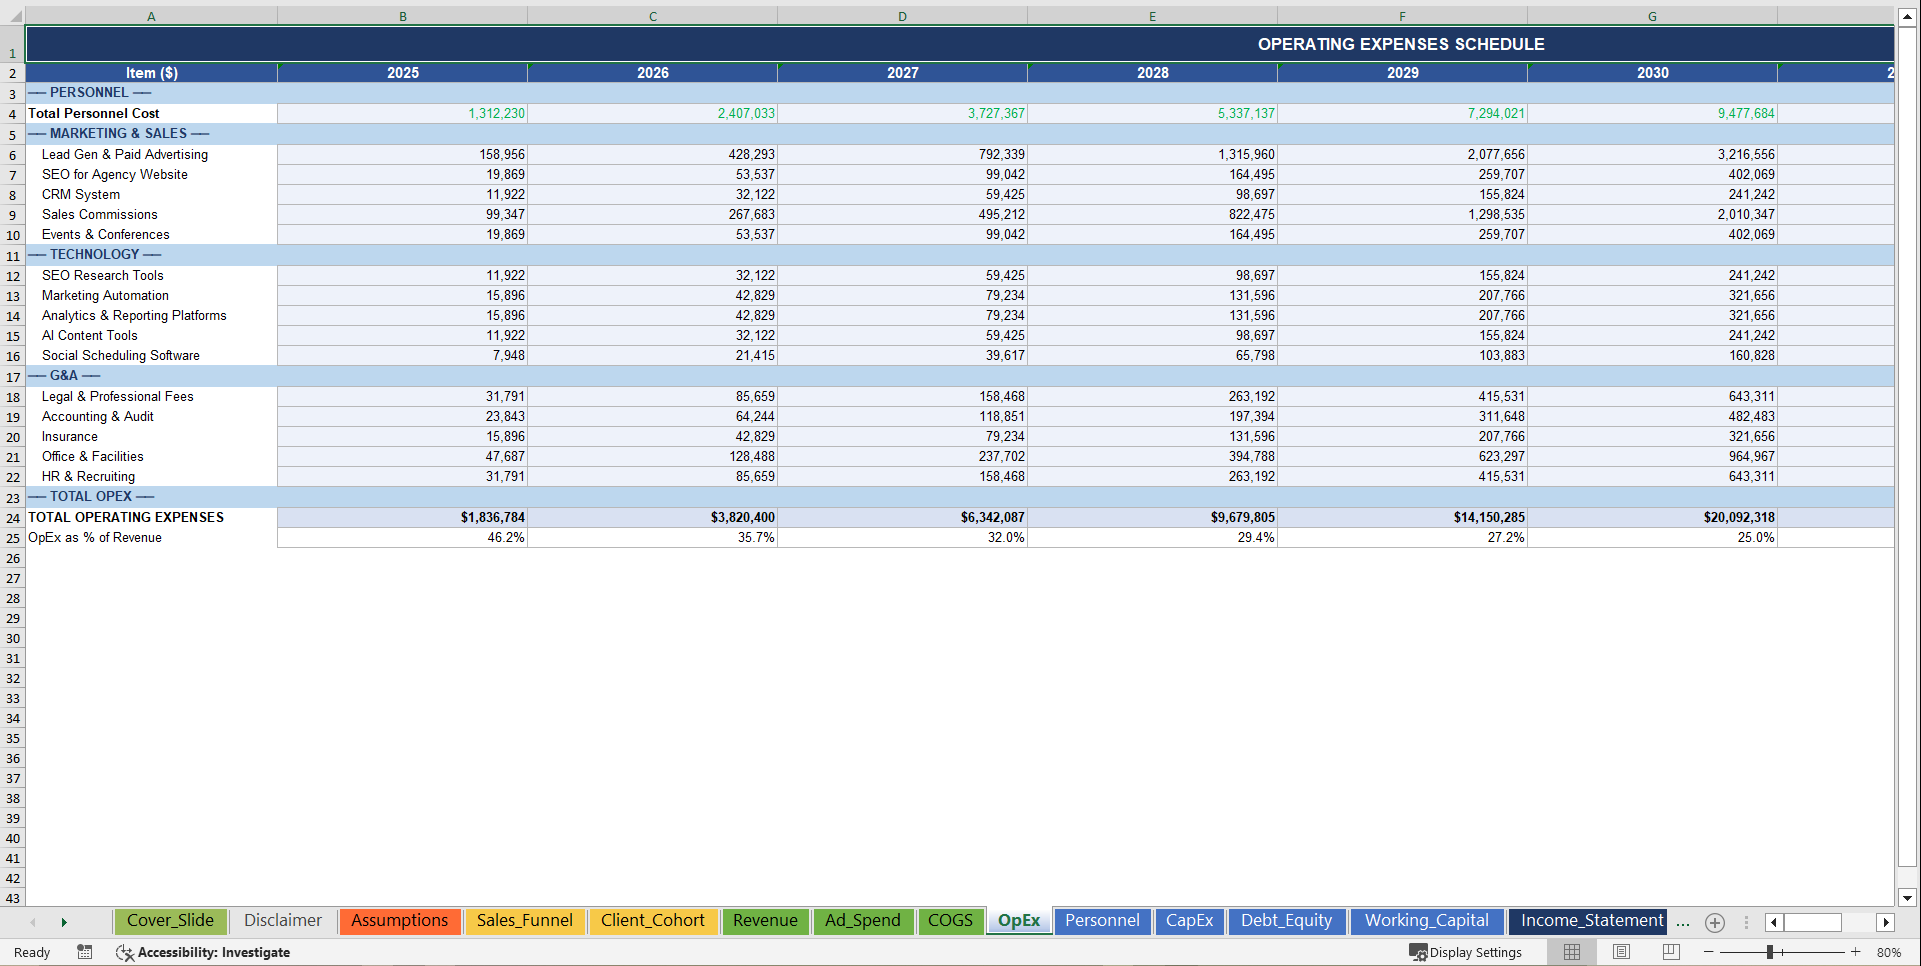Image resolution: width=1921 pixels, height=966 pixels.
Task: Select the Page Break Preview icon
Action: [1670, 952]
